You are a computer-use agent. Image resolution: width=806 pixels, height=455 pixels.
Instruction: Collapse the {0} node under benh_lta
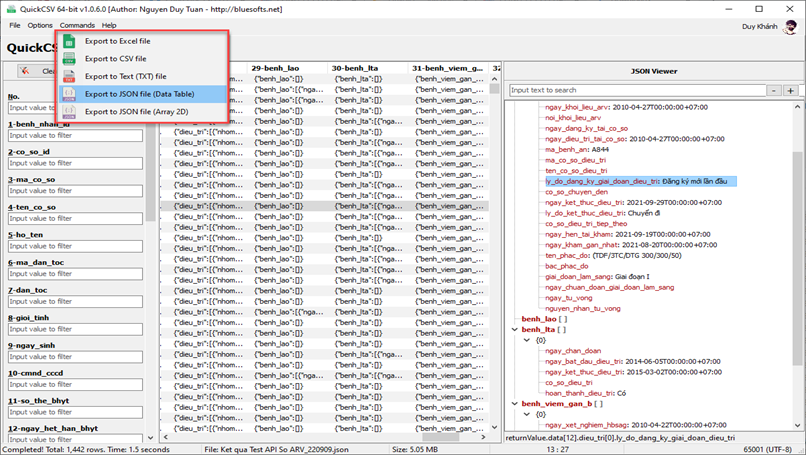tap(527, 340)
